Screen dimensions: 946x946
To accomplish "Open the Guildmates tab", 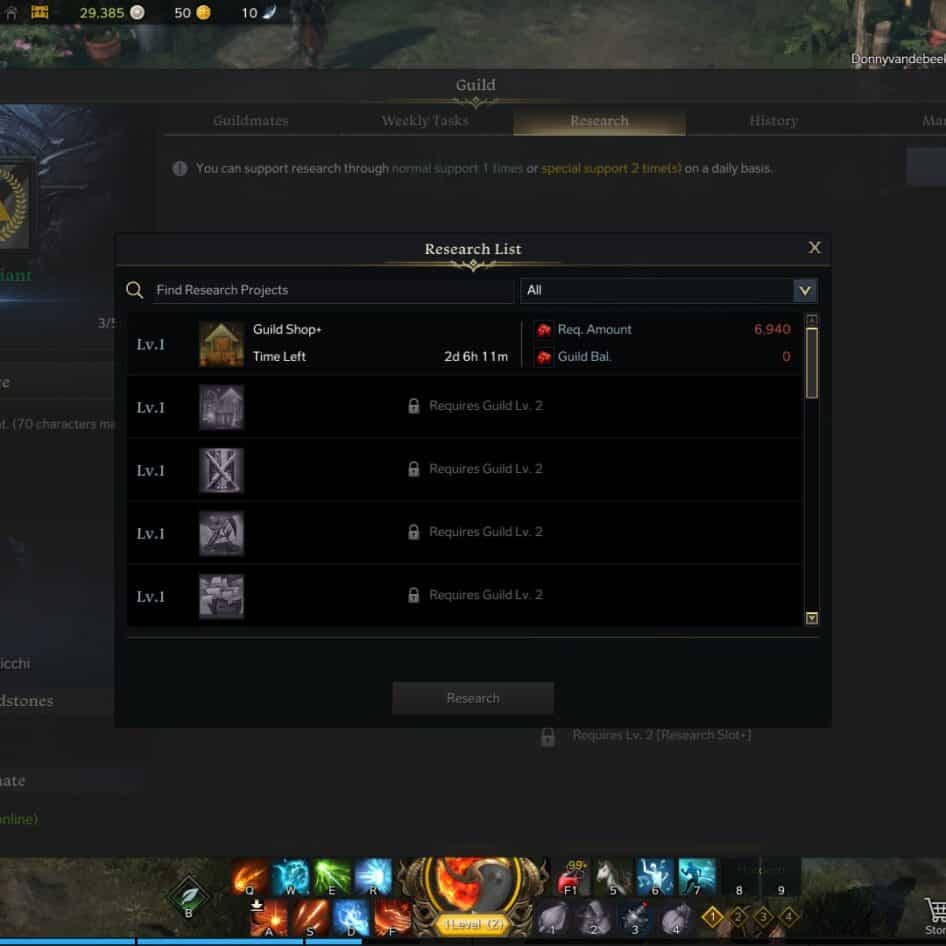I will coord(250,121).
